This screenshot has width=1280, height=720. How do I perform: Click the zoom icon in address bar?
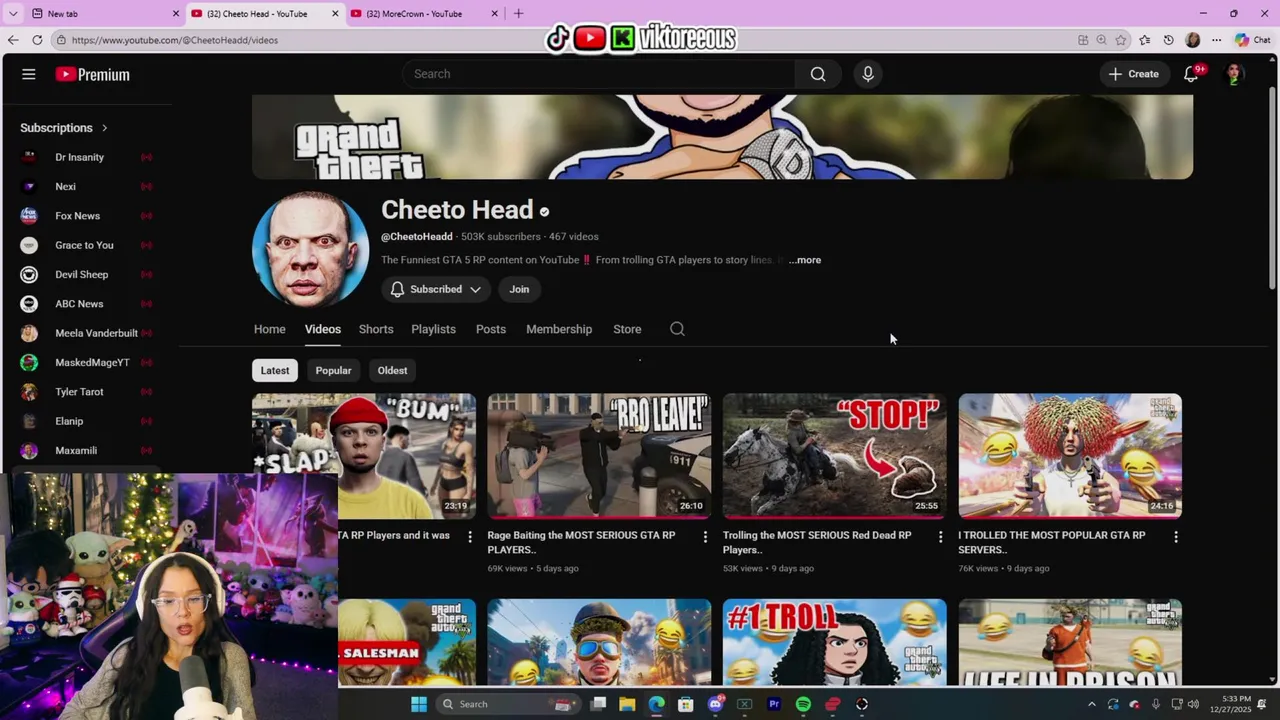point(1101,40)
